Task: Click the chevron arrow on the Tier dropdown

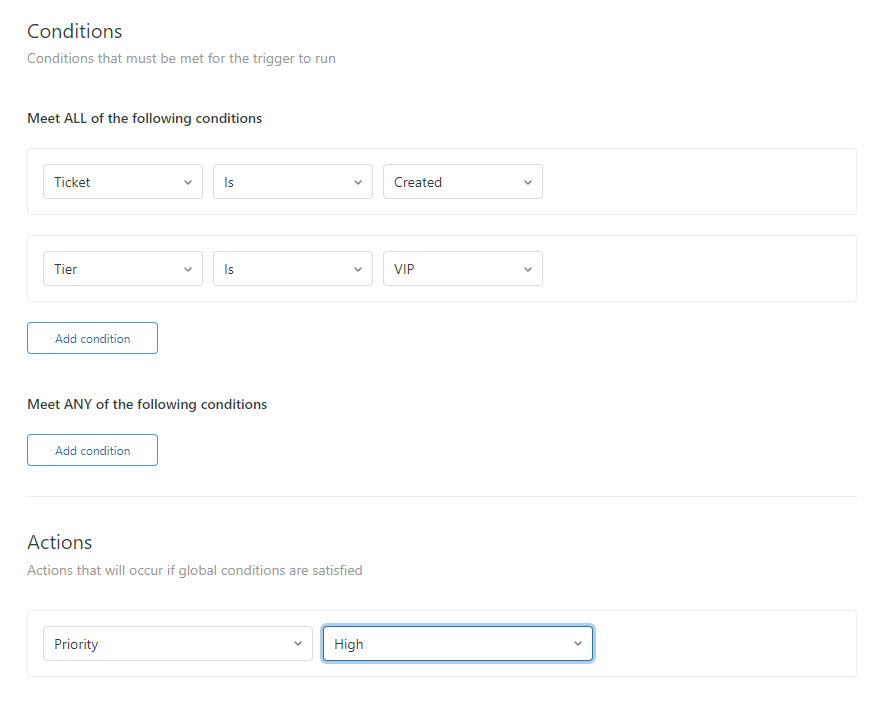Action: 187,269
